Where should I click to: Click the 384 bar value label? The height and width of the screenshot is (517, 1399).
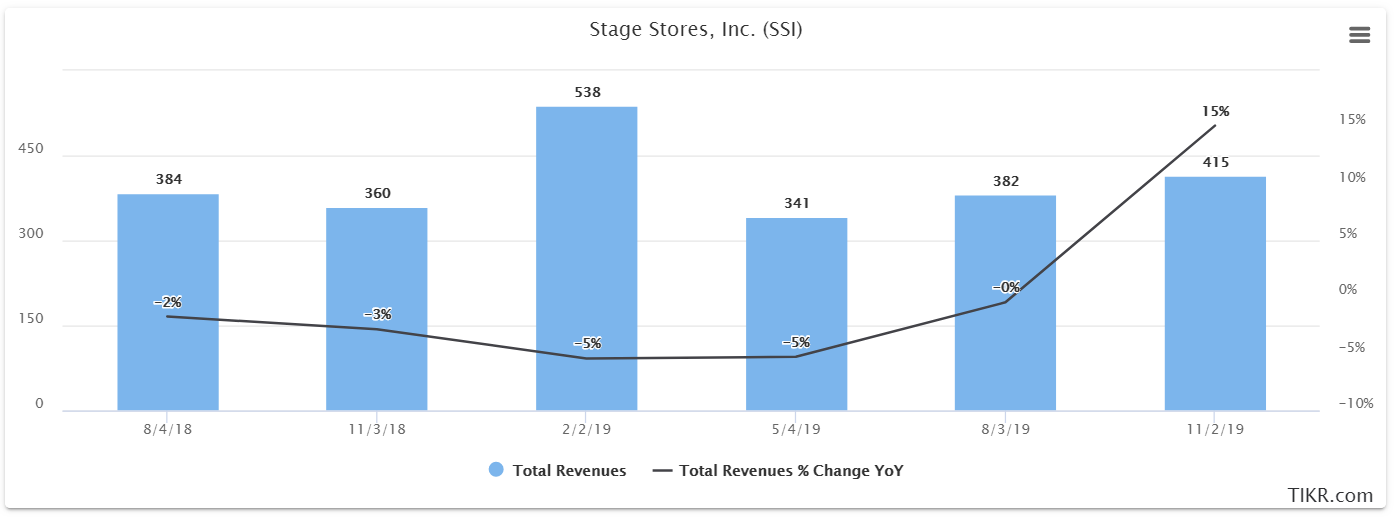tap(168, 179)
